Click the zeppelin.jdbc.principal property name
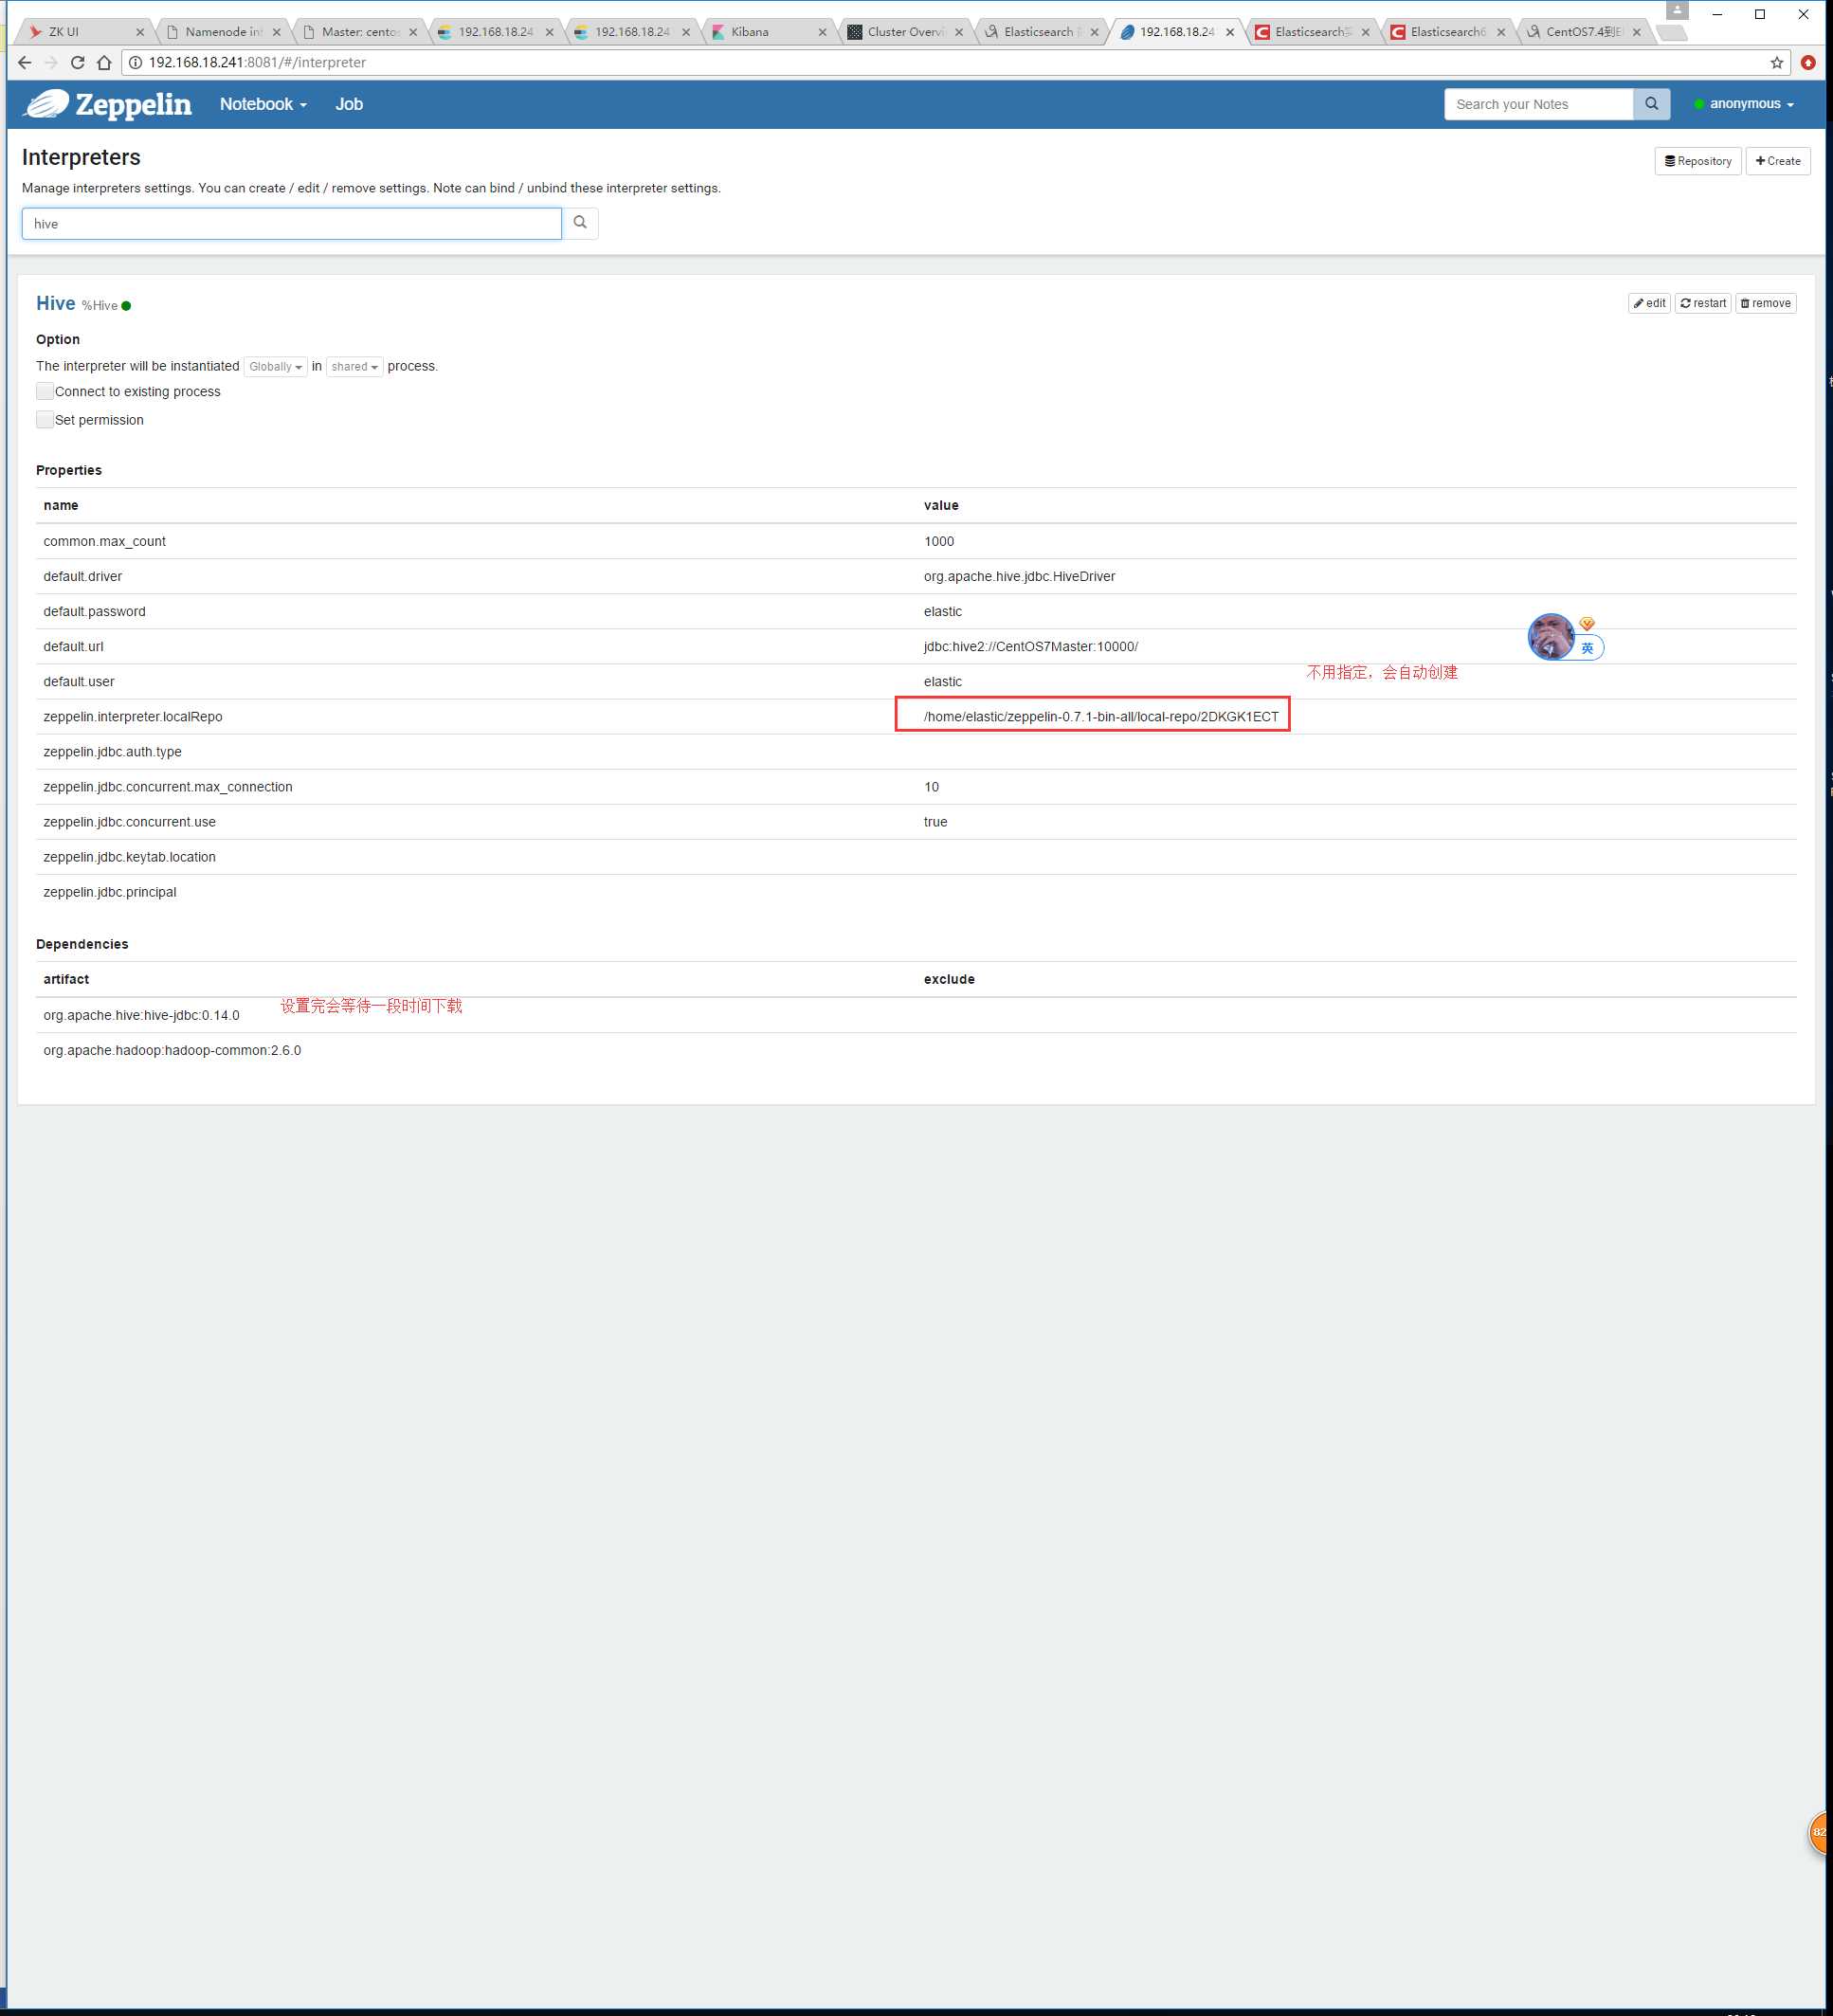The width and height of the screenshot is (1833, 2016). pyautogui.click(x=109, y=891)
